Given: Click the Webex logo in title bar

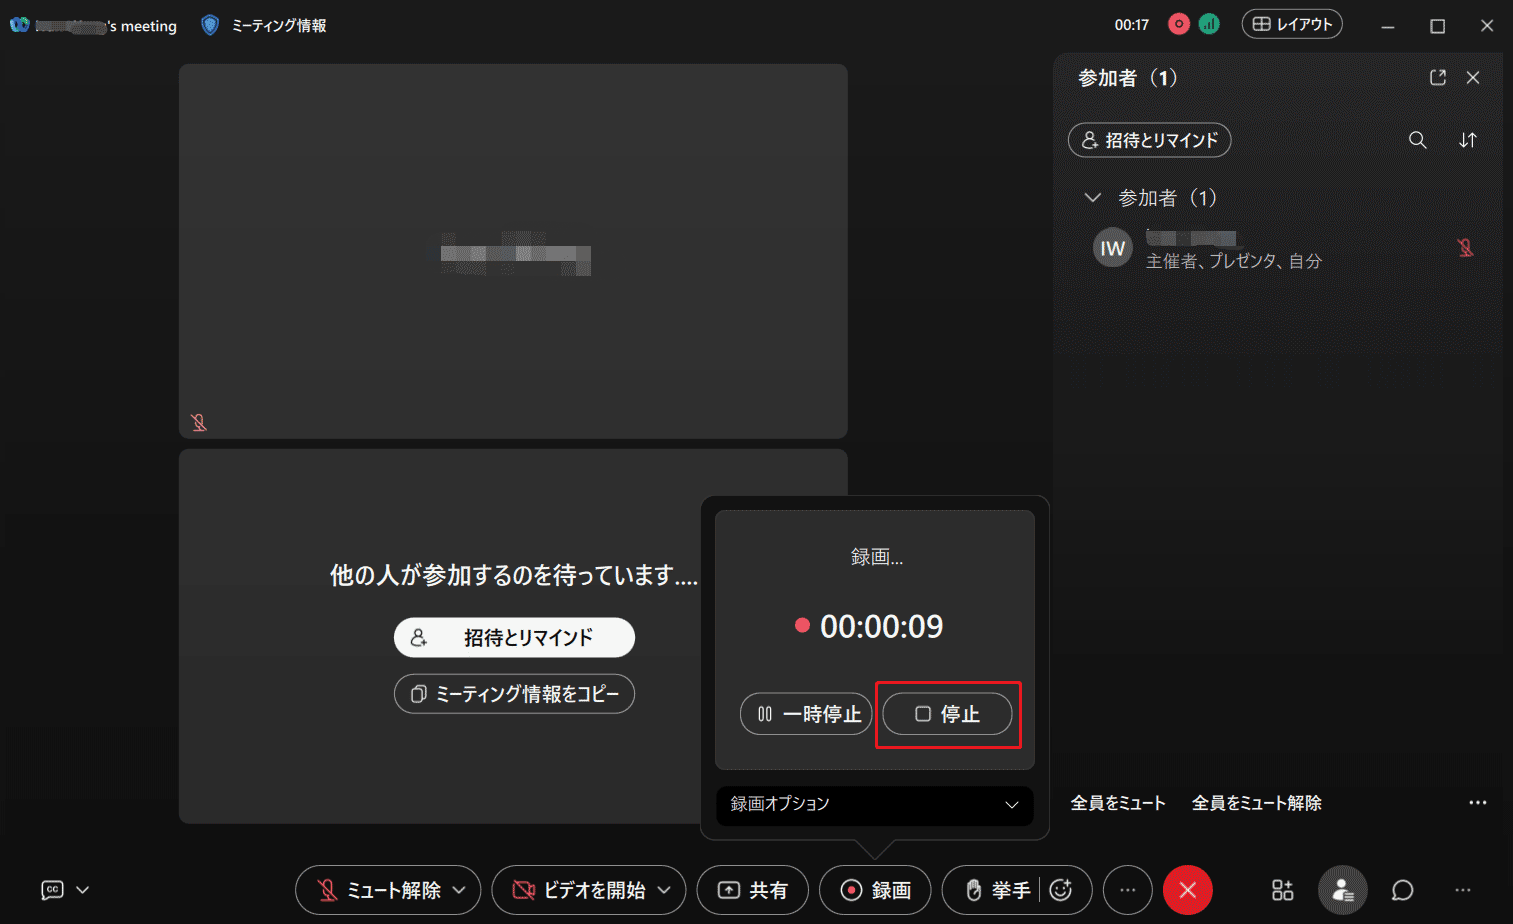Looking at the screenshot, I should pos(20,25).
